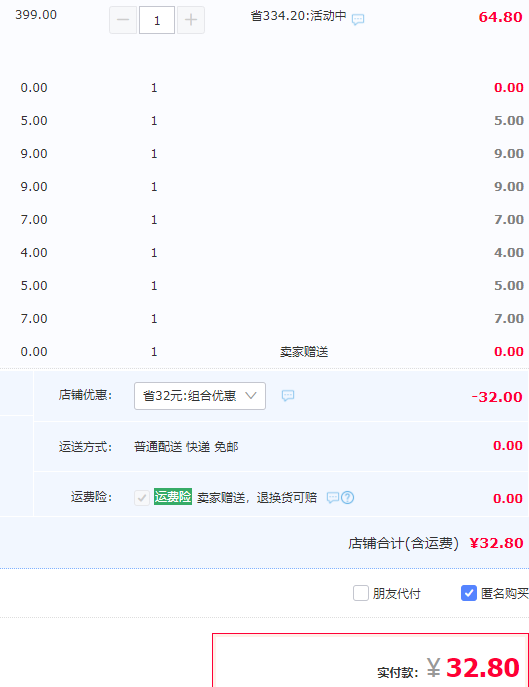Viewport: 529px width, 687px height.
Task: Toggle the 运费险 checkbox
Action: (x=142, y=498)
